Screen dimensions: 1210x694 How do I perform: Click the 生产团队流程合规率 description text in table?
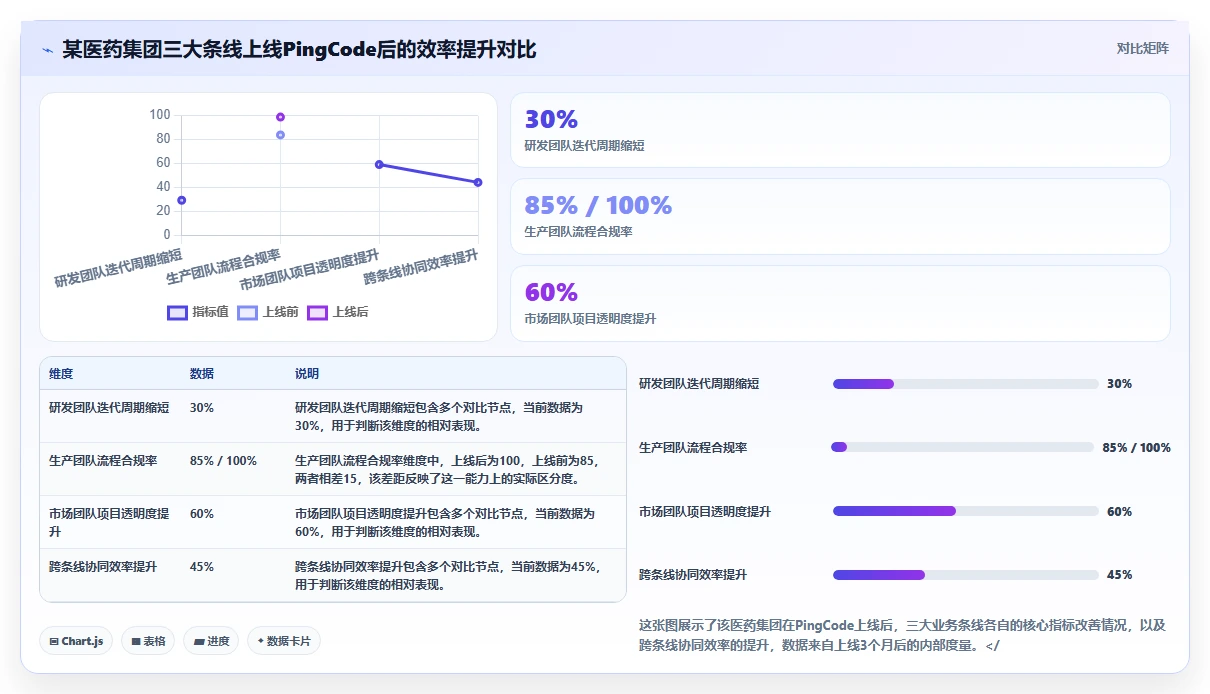[x=448, y=470]
